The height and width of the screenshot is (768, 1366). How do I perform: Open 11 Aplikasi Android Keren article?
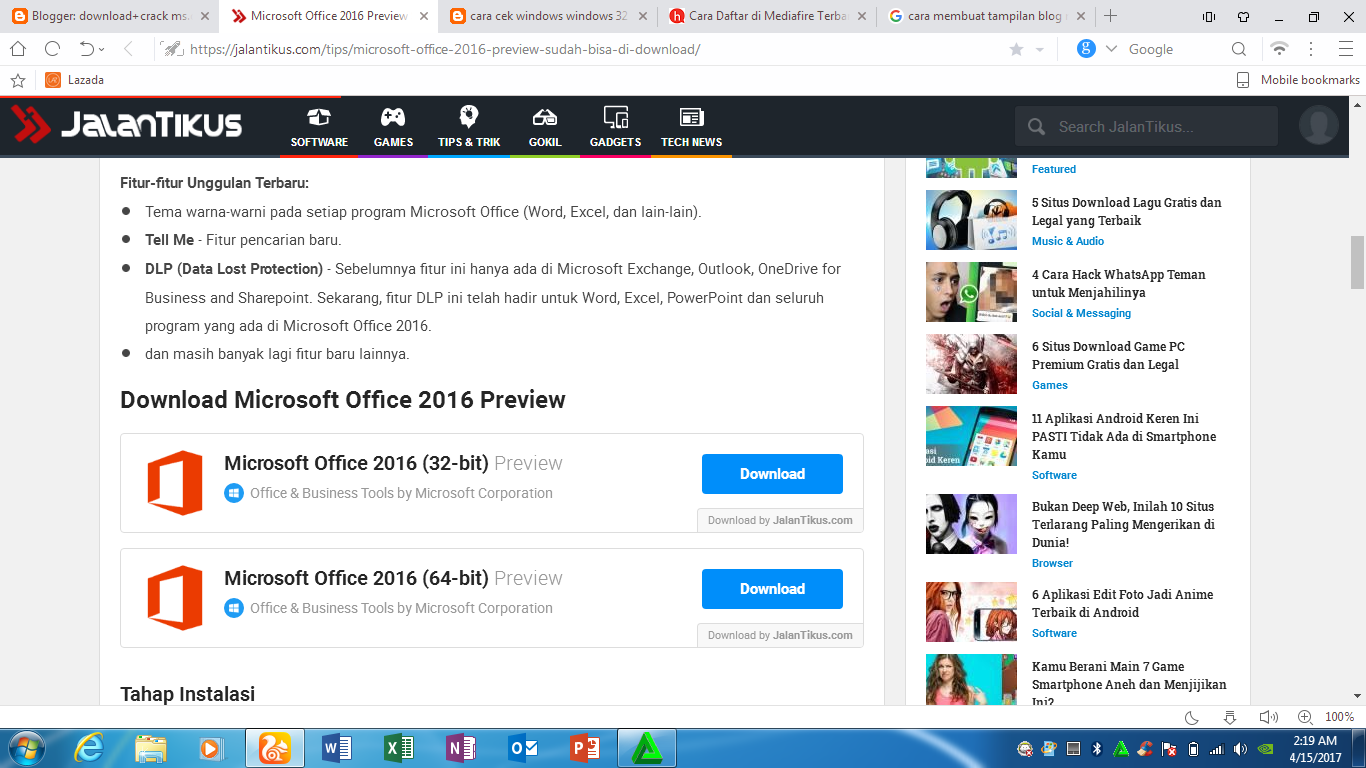click(x=1124, y=436)
